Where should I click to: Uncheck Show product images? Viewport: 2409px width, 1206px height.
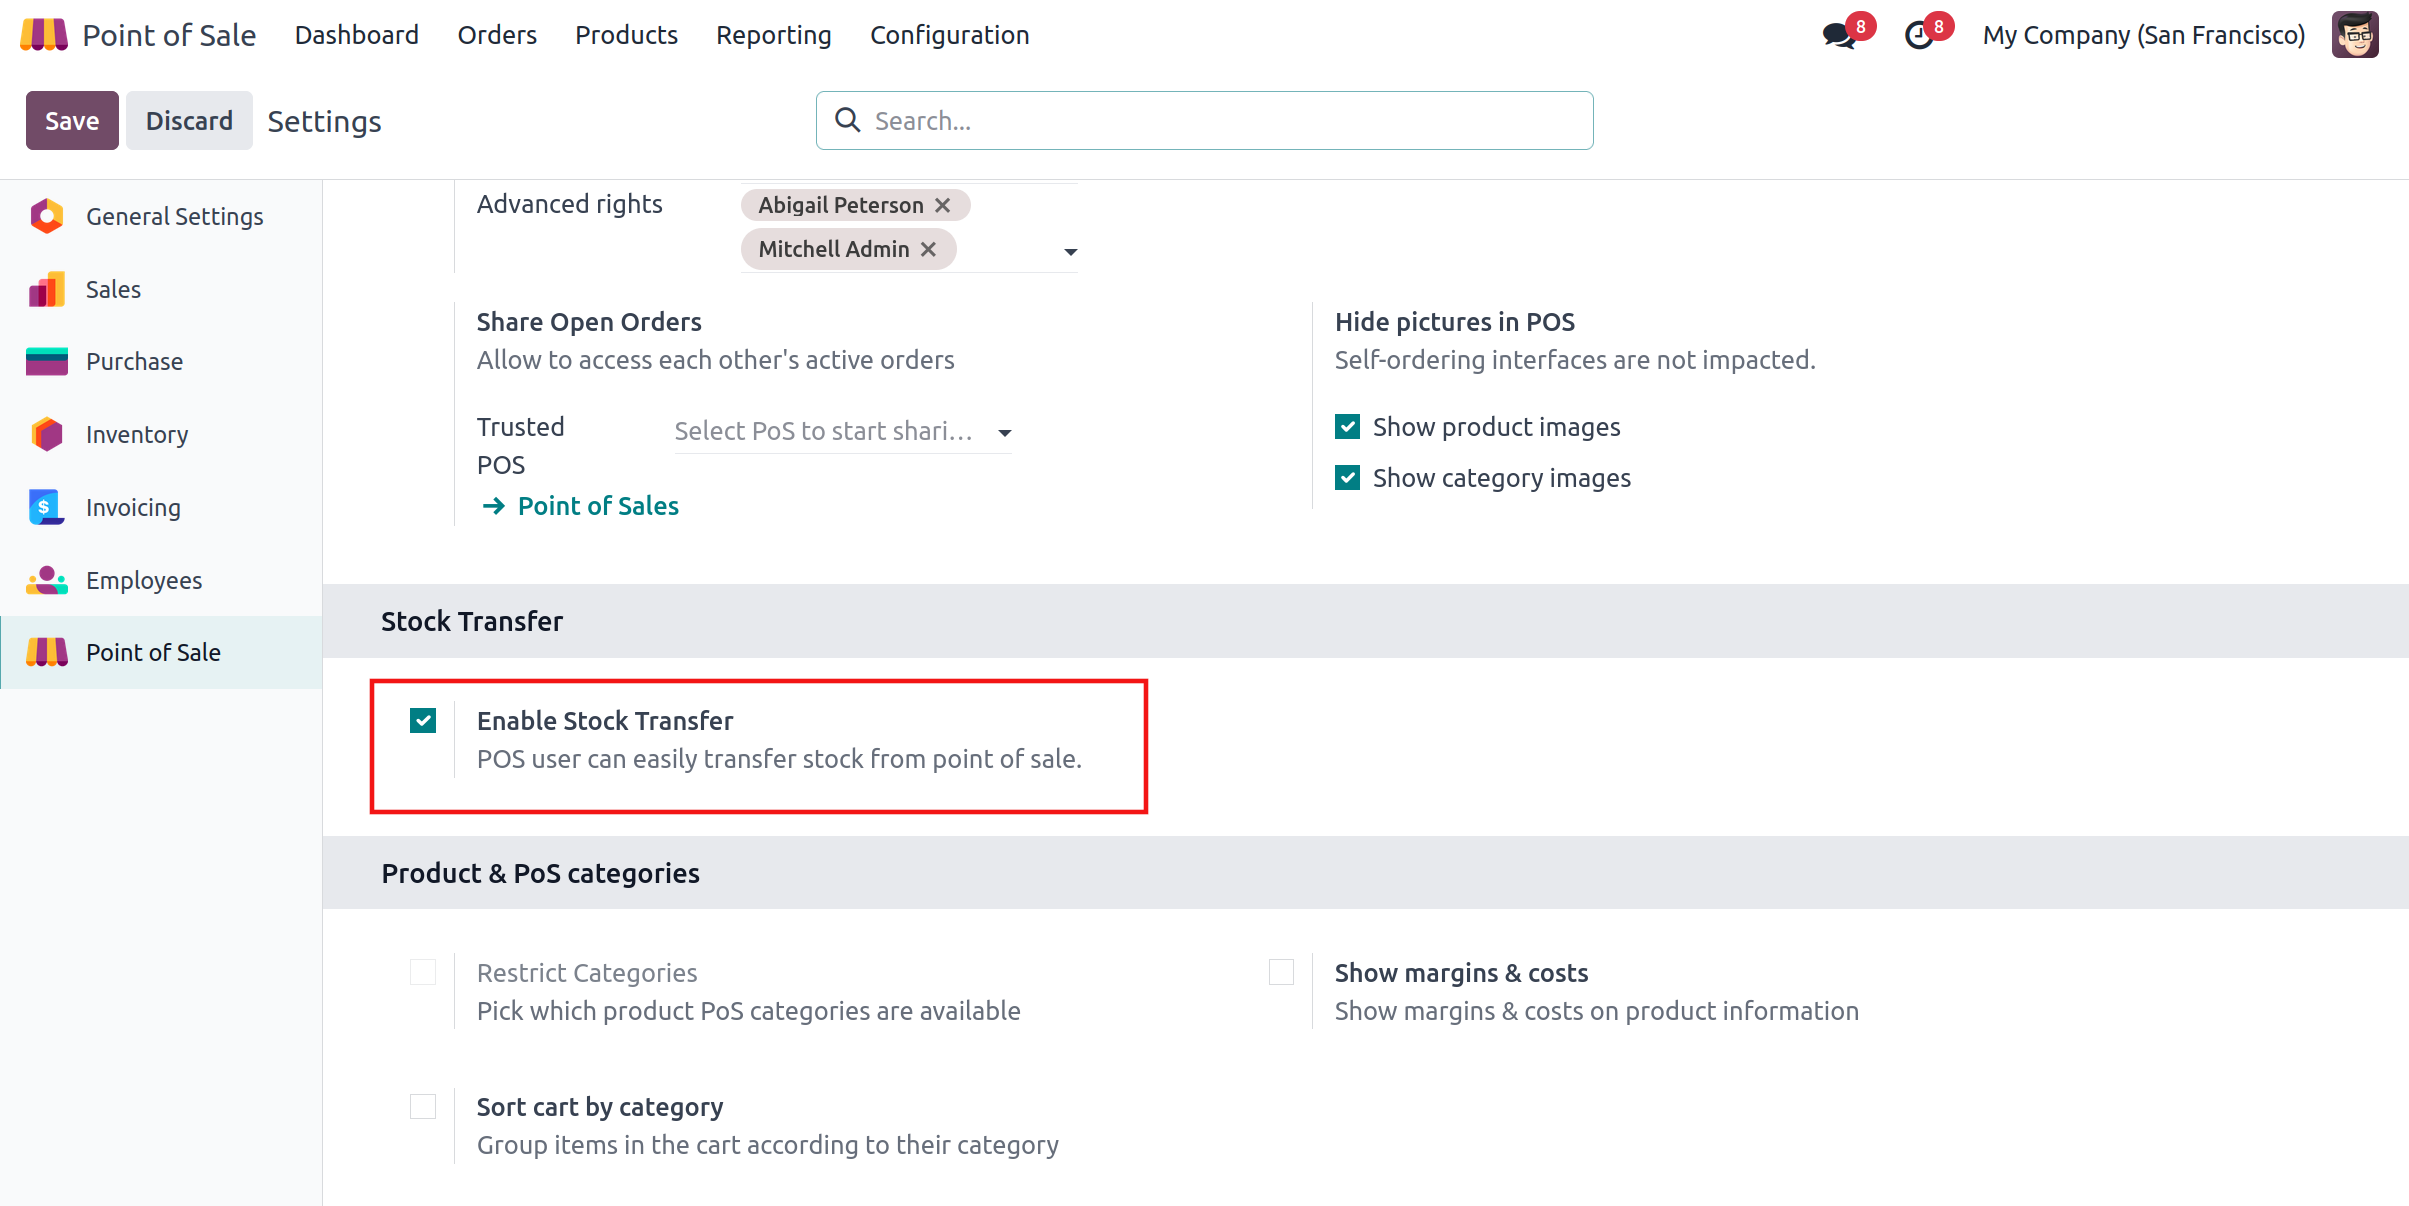[x=1348, y=427]
